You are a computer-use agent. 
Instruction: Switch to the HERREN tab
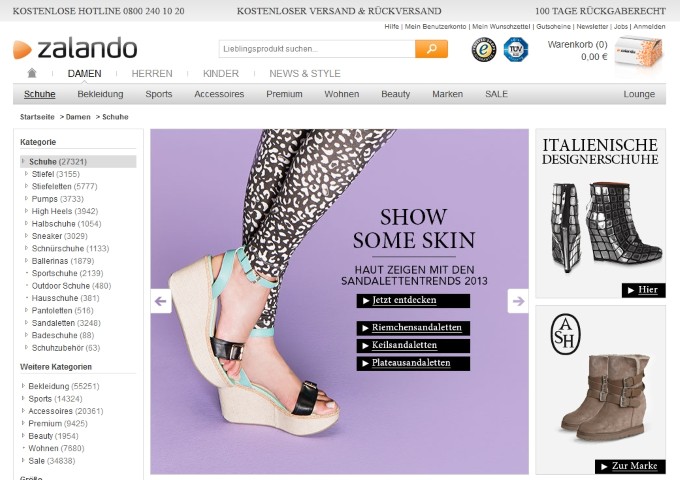point(152,73)
